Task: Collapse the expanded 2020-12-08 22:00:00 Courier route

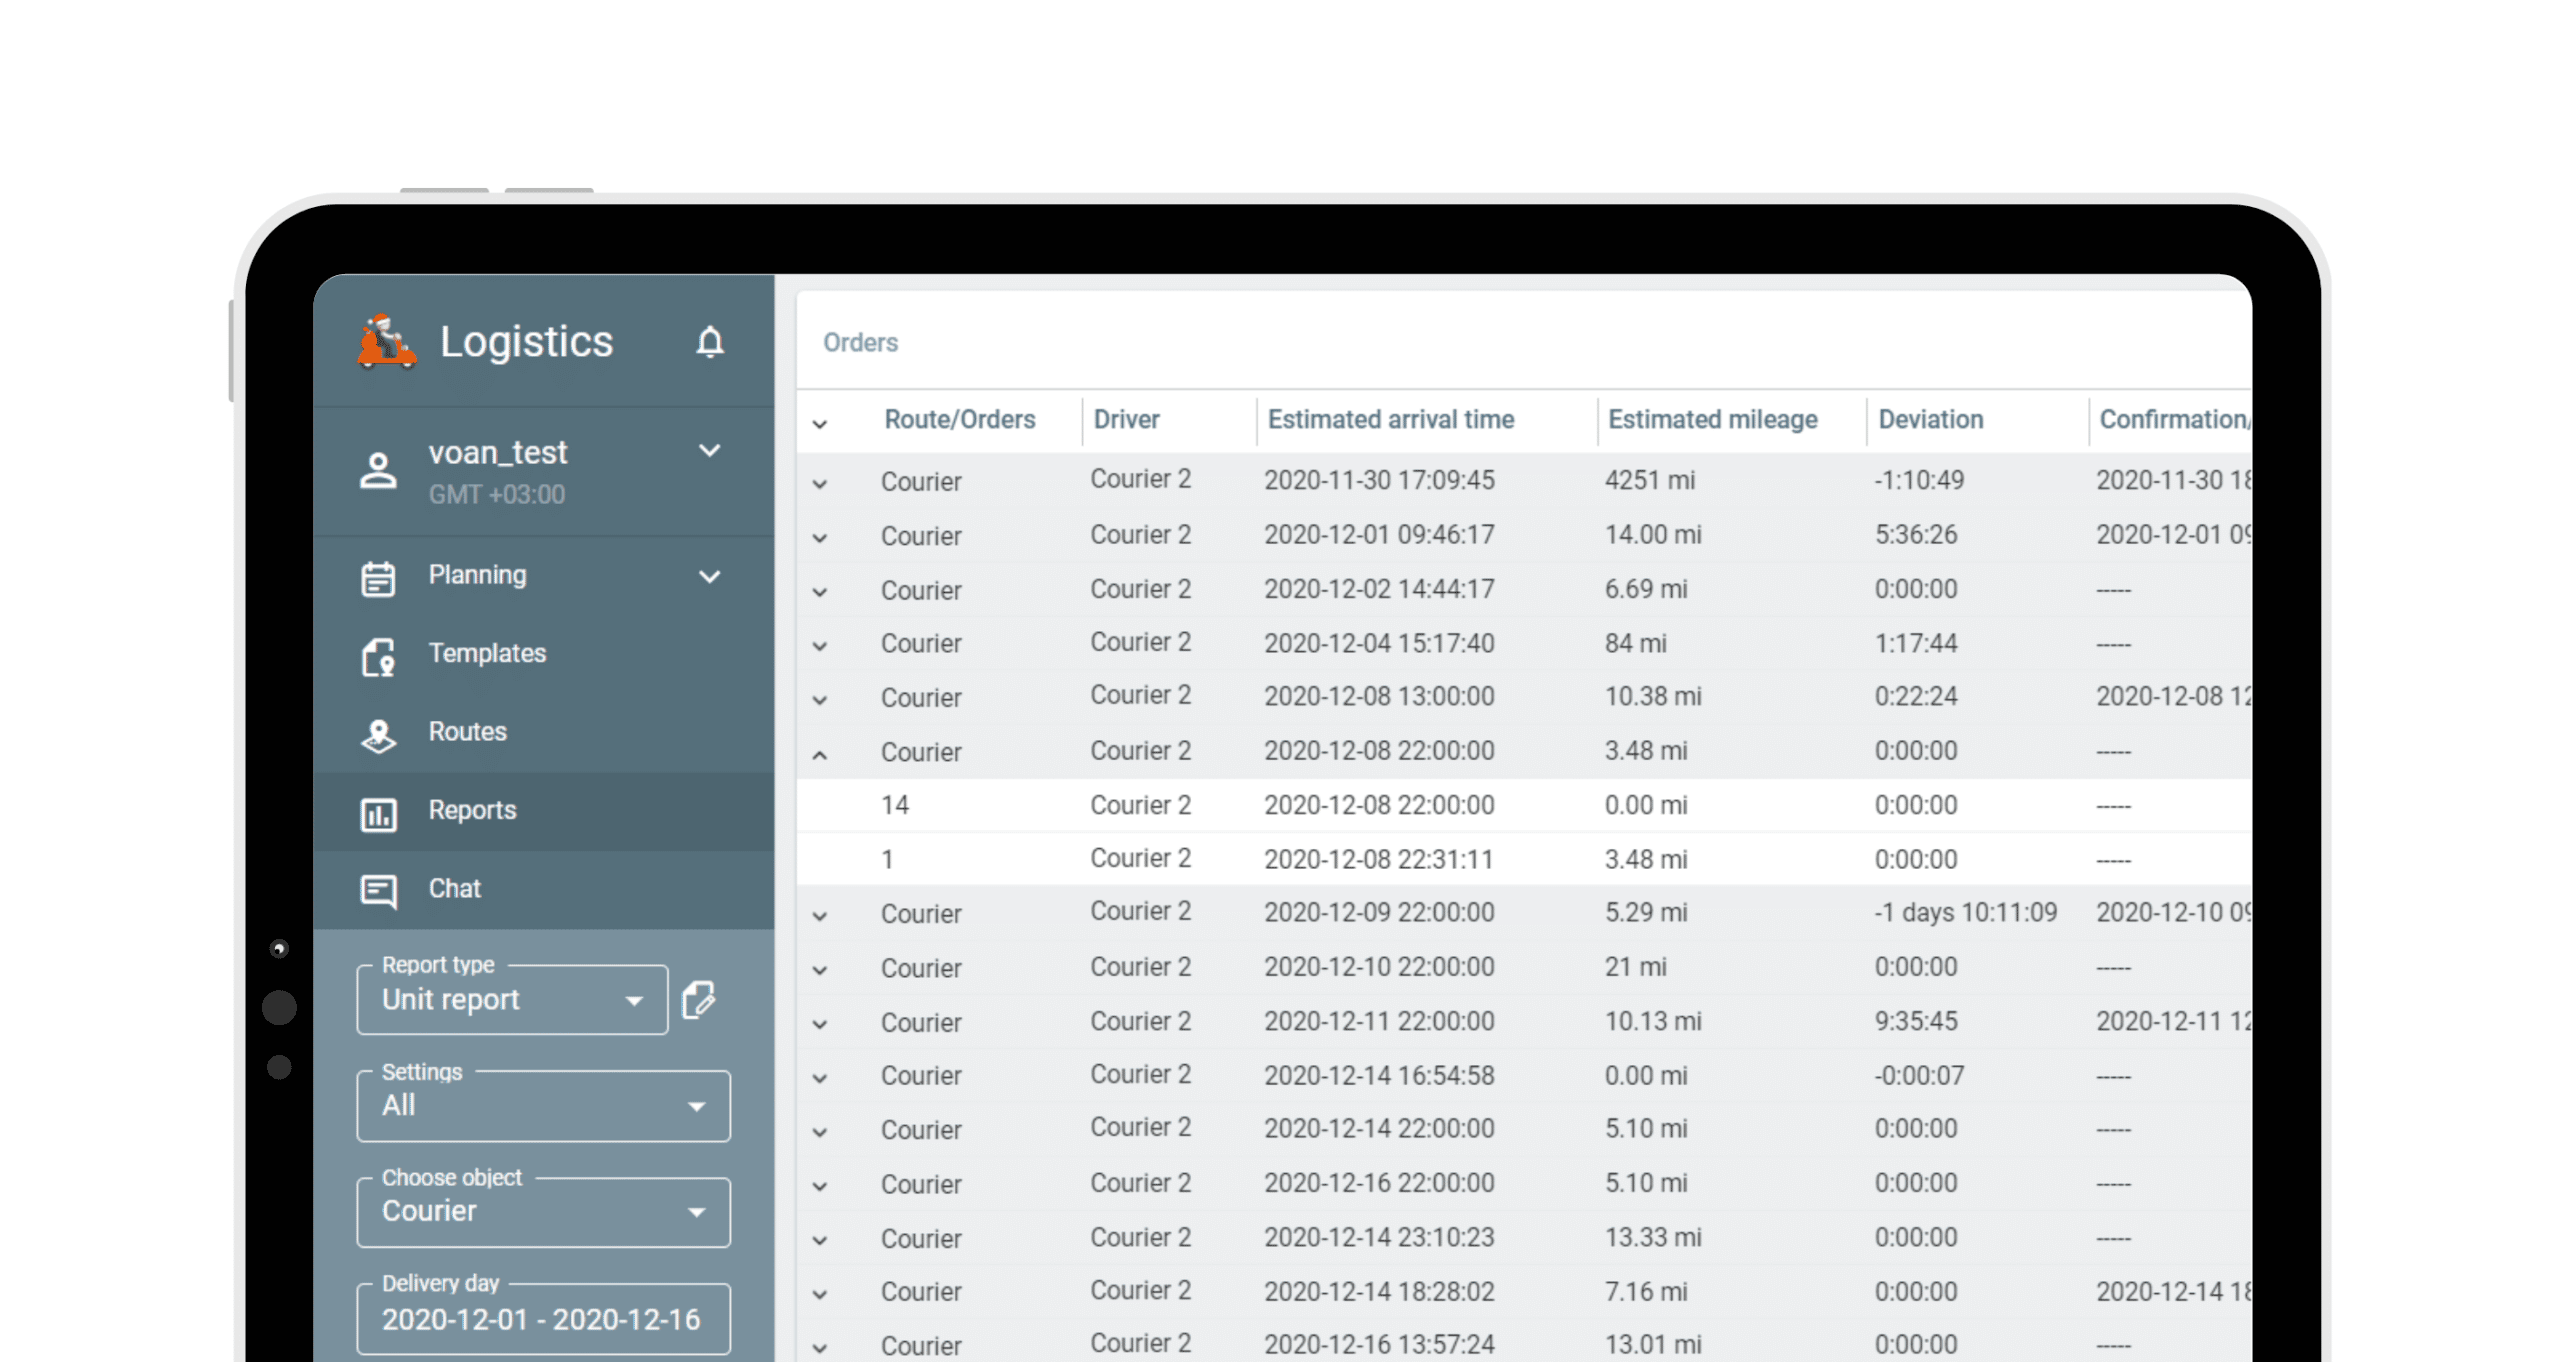Action: pyautogui.click(x=820, y=755)
